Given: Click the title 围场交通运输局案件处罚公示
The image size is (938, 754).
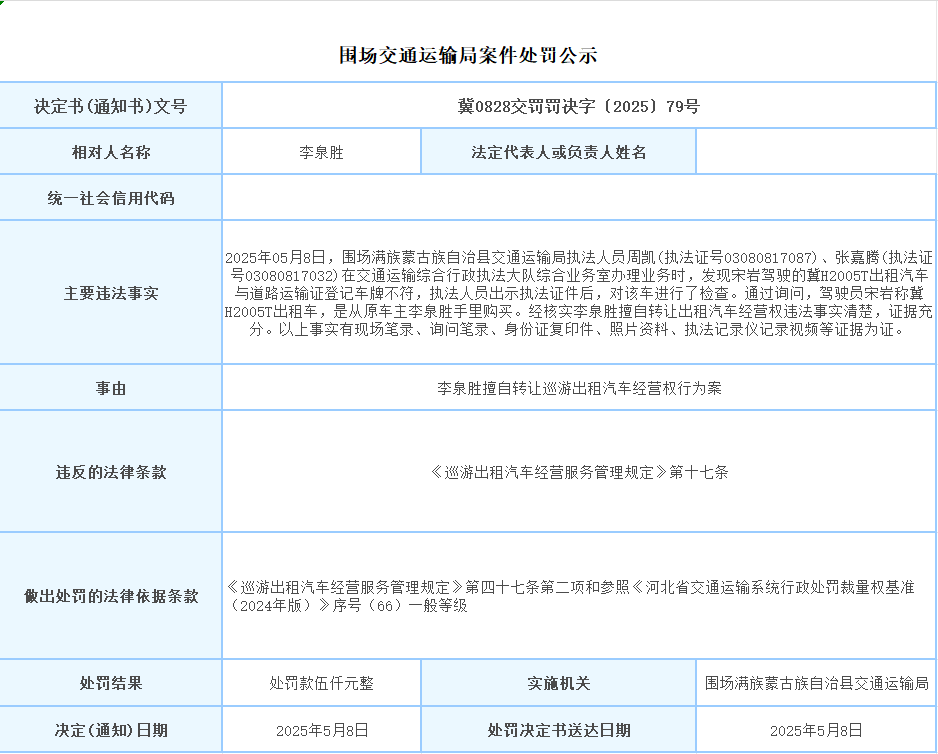Looking at the screenshot, I should coord(468,55).
